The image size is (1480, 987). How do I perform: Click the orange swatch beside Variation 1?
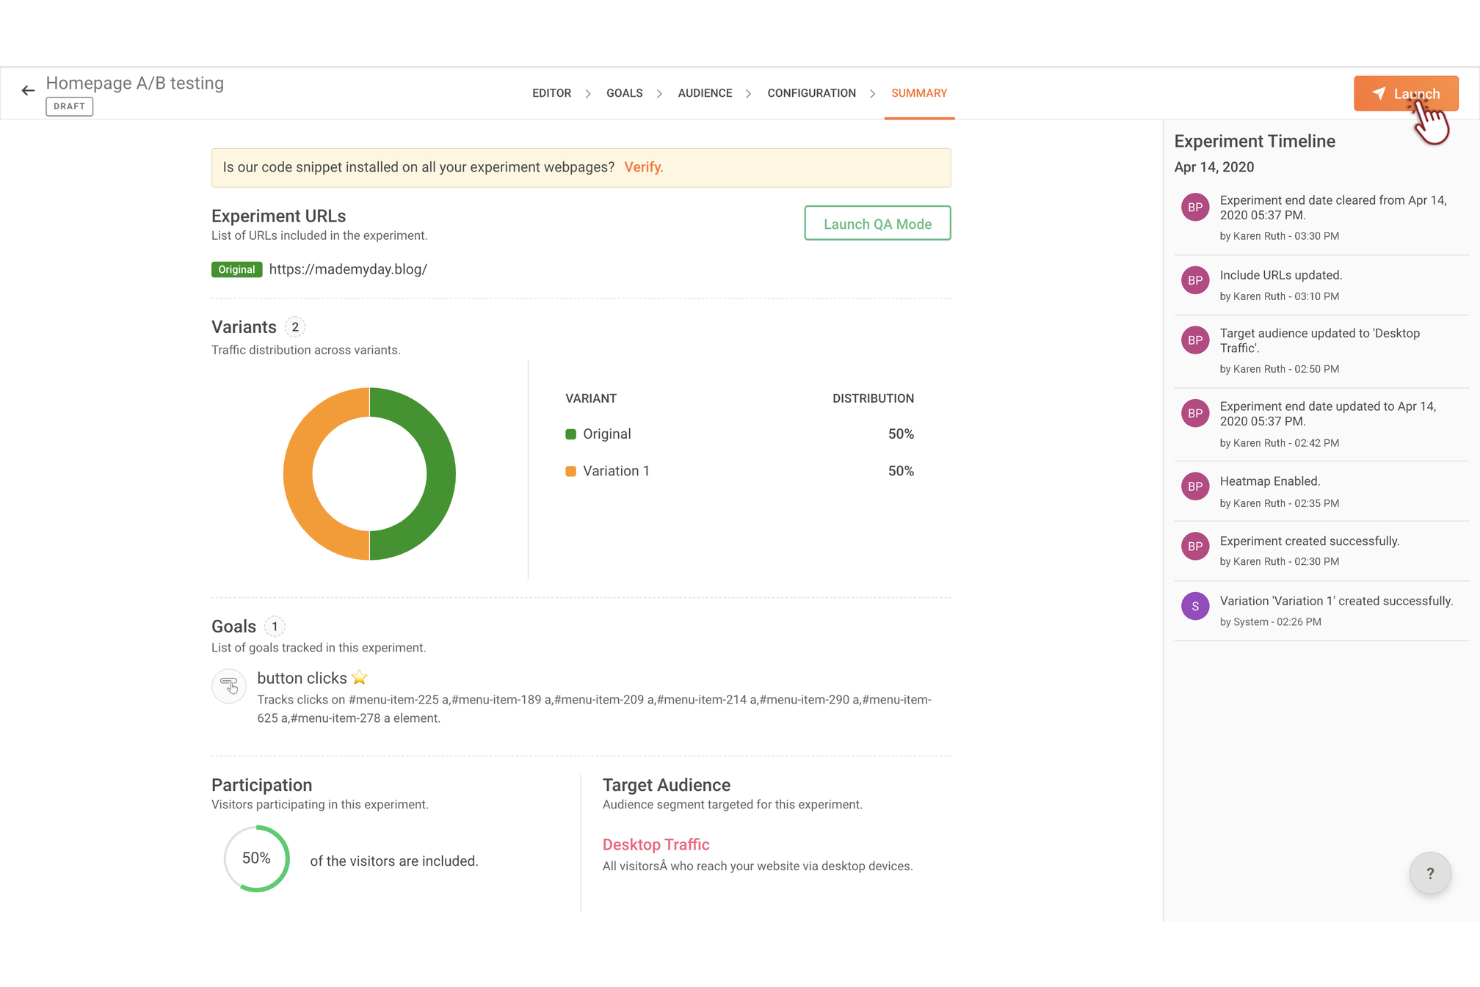pyautogui.click(x=570, y=470)
